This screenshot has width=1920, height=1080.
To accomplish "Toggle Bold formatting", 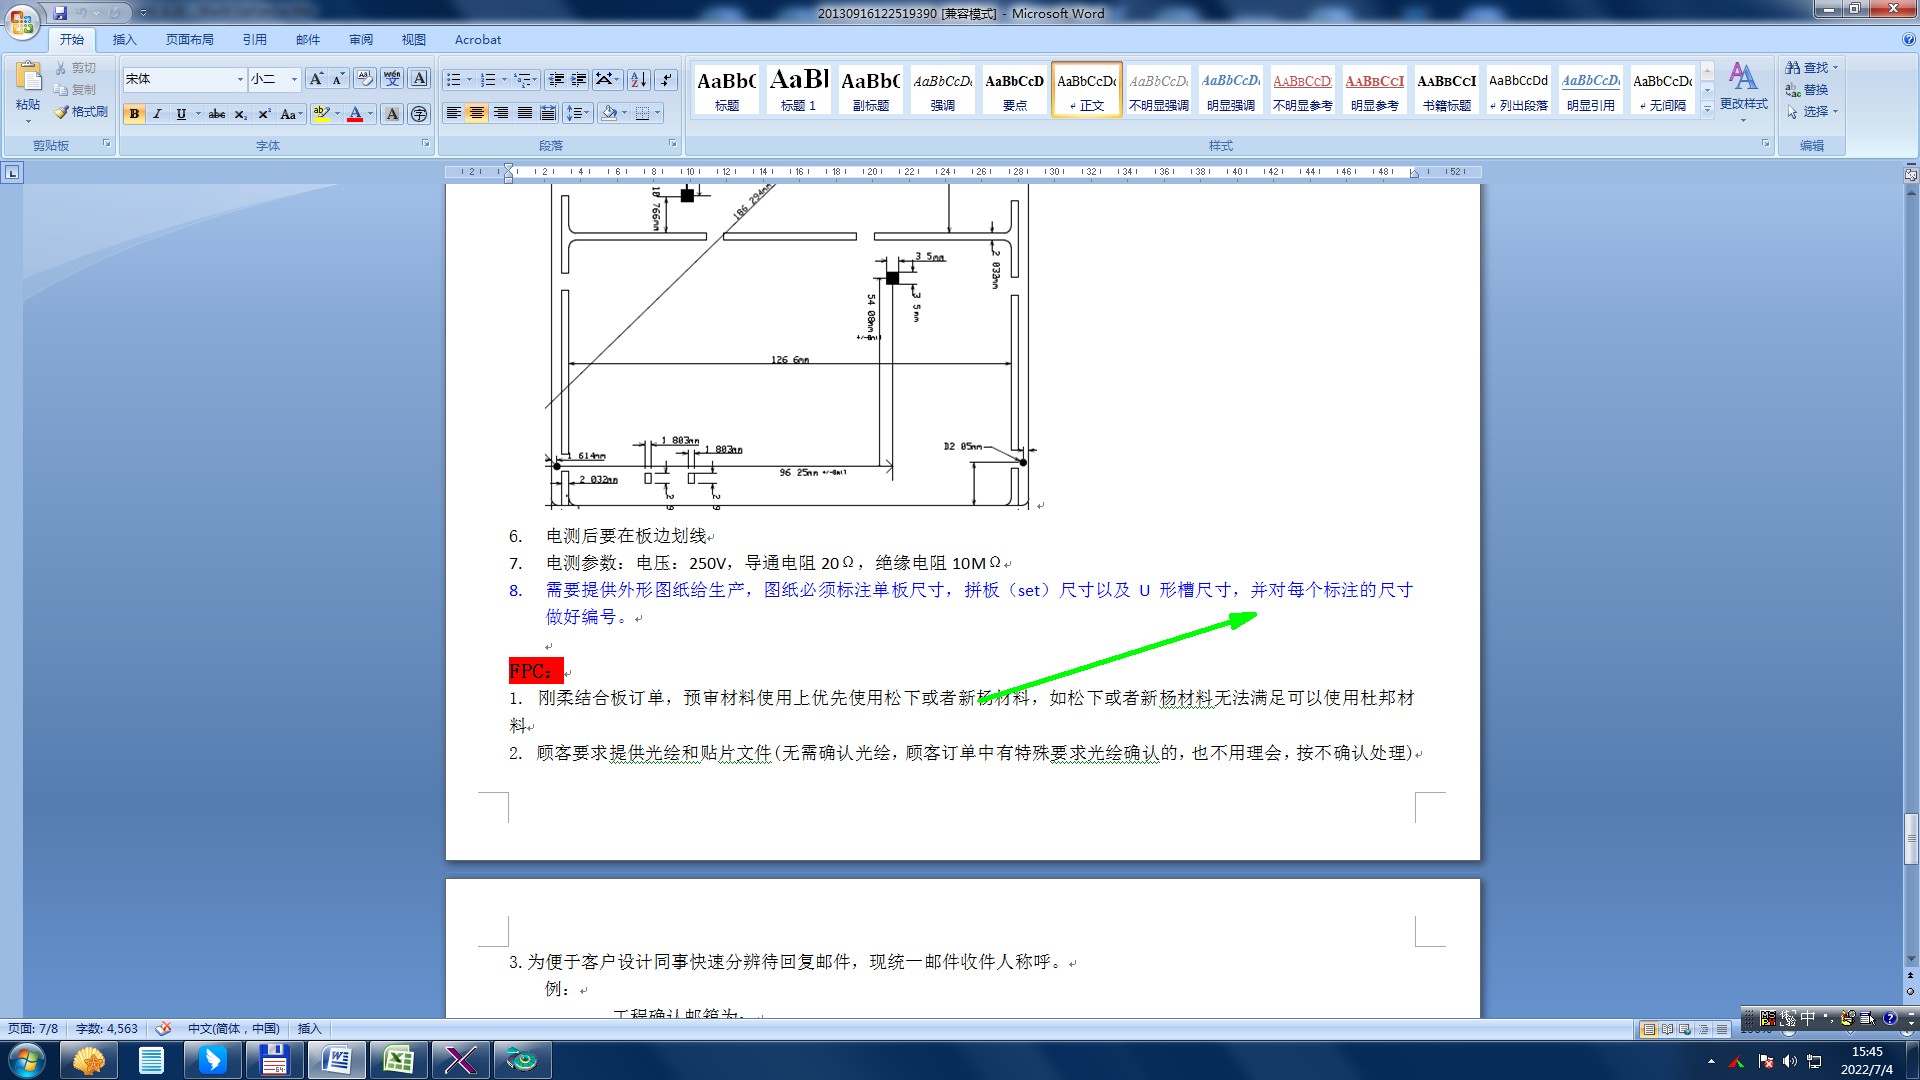I will coord(134,114).
